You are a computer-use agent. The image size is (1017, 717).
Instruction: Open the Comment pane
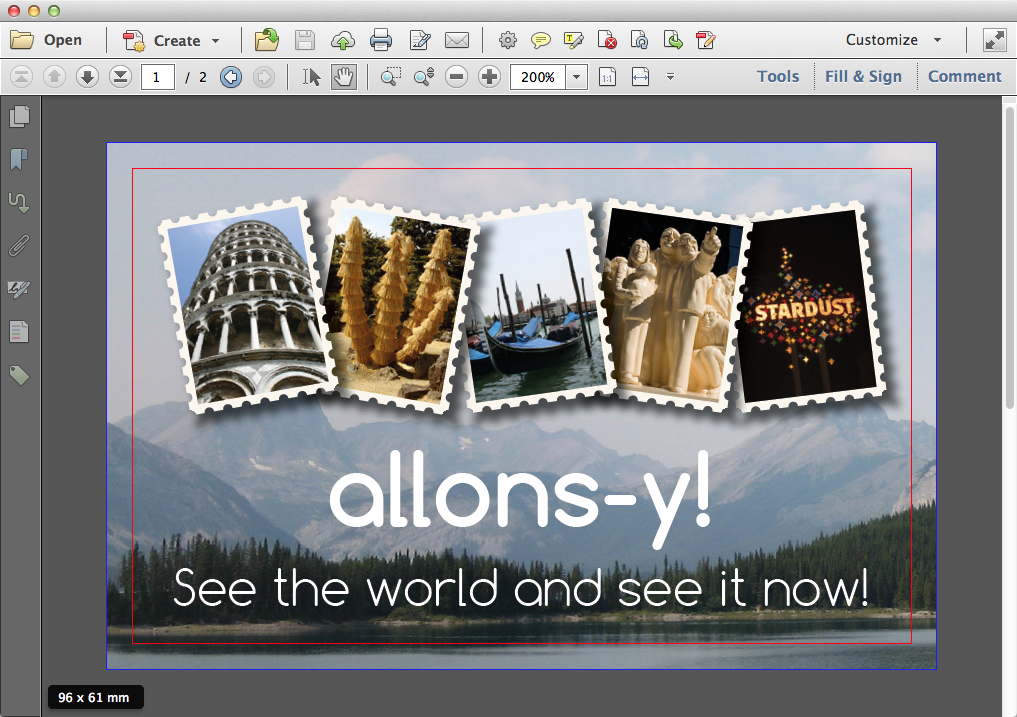(x=964, y=77)
